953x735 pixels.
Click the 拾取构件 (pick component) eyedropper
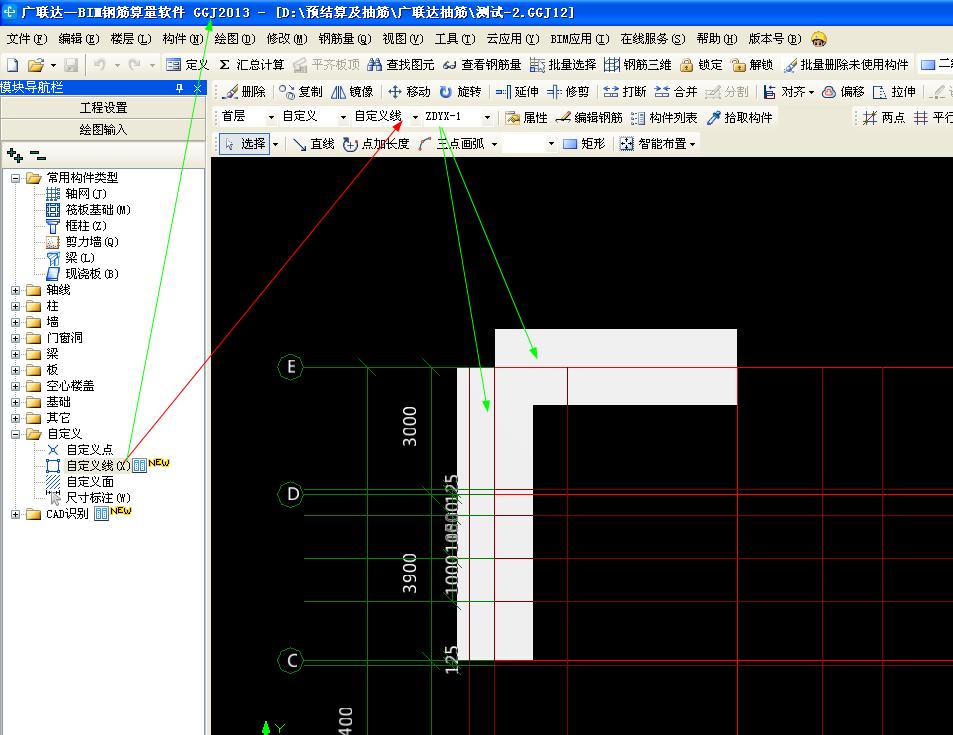pos(714,117)
